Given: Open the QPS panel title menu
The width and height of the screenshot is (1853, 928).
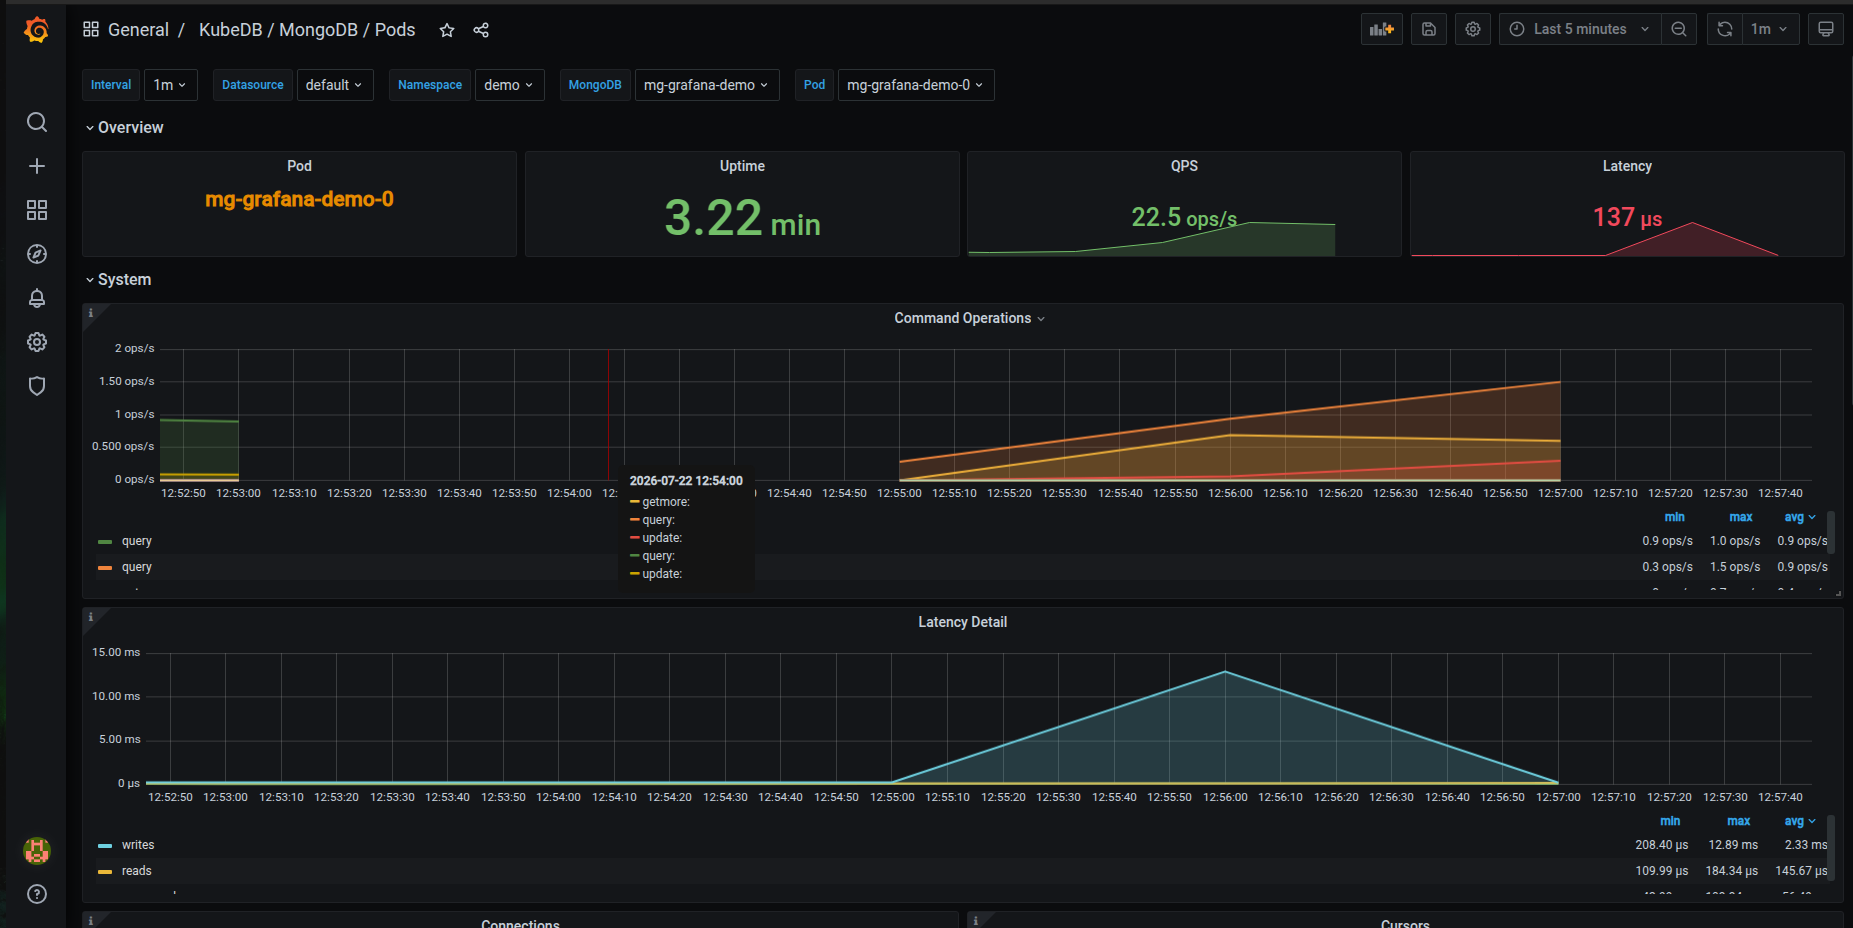Looking at the screenshot, I should tap(1184, 166).
